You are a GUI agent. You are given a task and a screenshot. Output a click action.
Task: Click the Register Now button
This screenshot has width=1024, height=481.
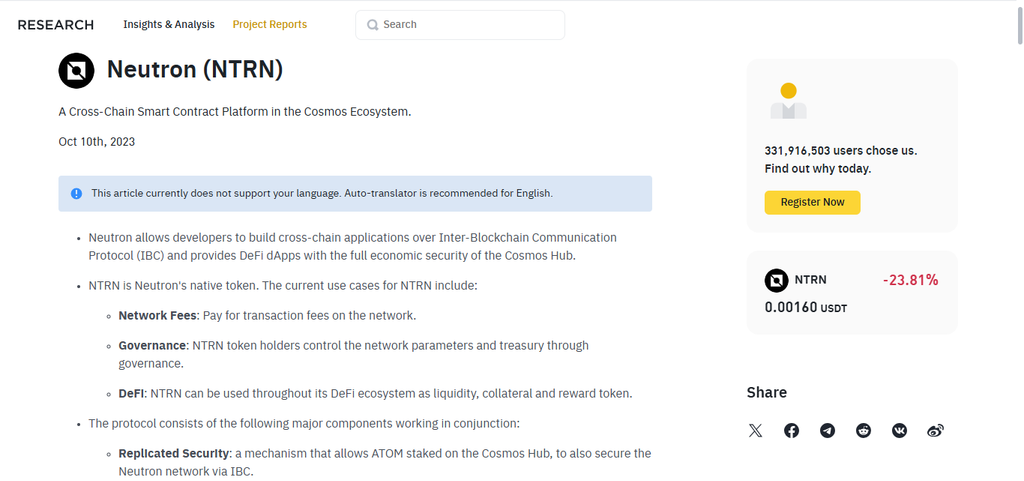pyautogui.click(x=812, y=202)
